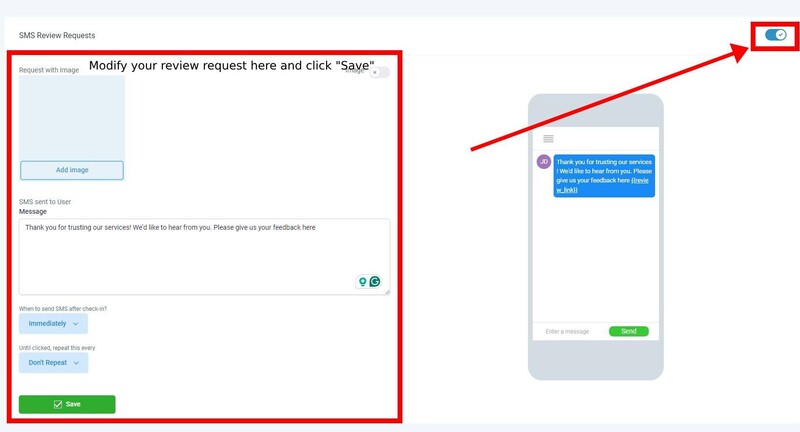
Task: Click 'When to send SMS after check-in?' label
Action: coord(63,309)
